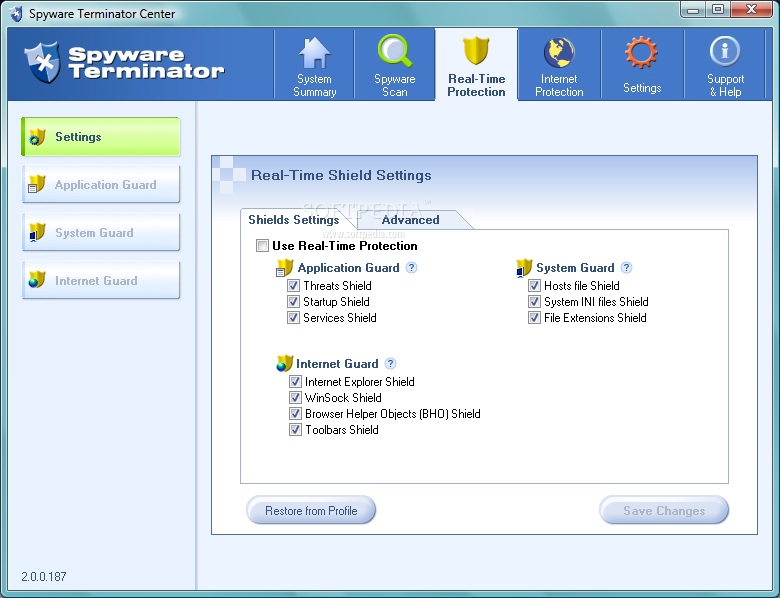Open the Internet Protection globe icon
The width and height of the screenshot is (780, 598).
pyautogui.click(x=559, y=52)
